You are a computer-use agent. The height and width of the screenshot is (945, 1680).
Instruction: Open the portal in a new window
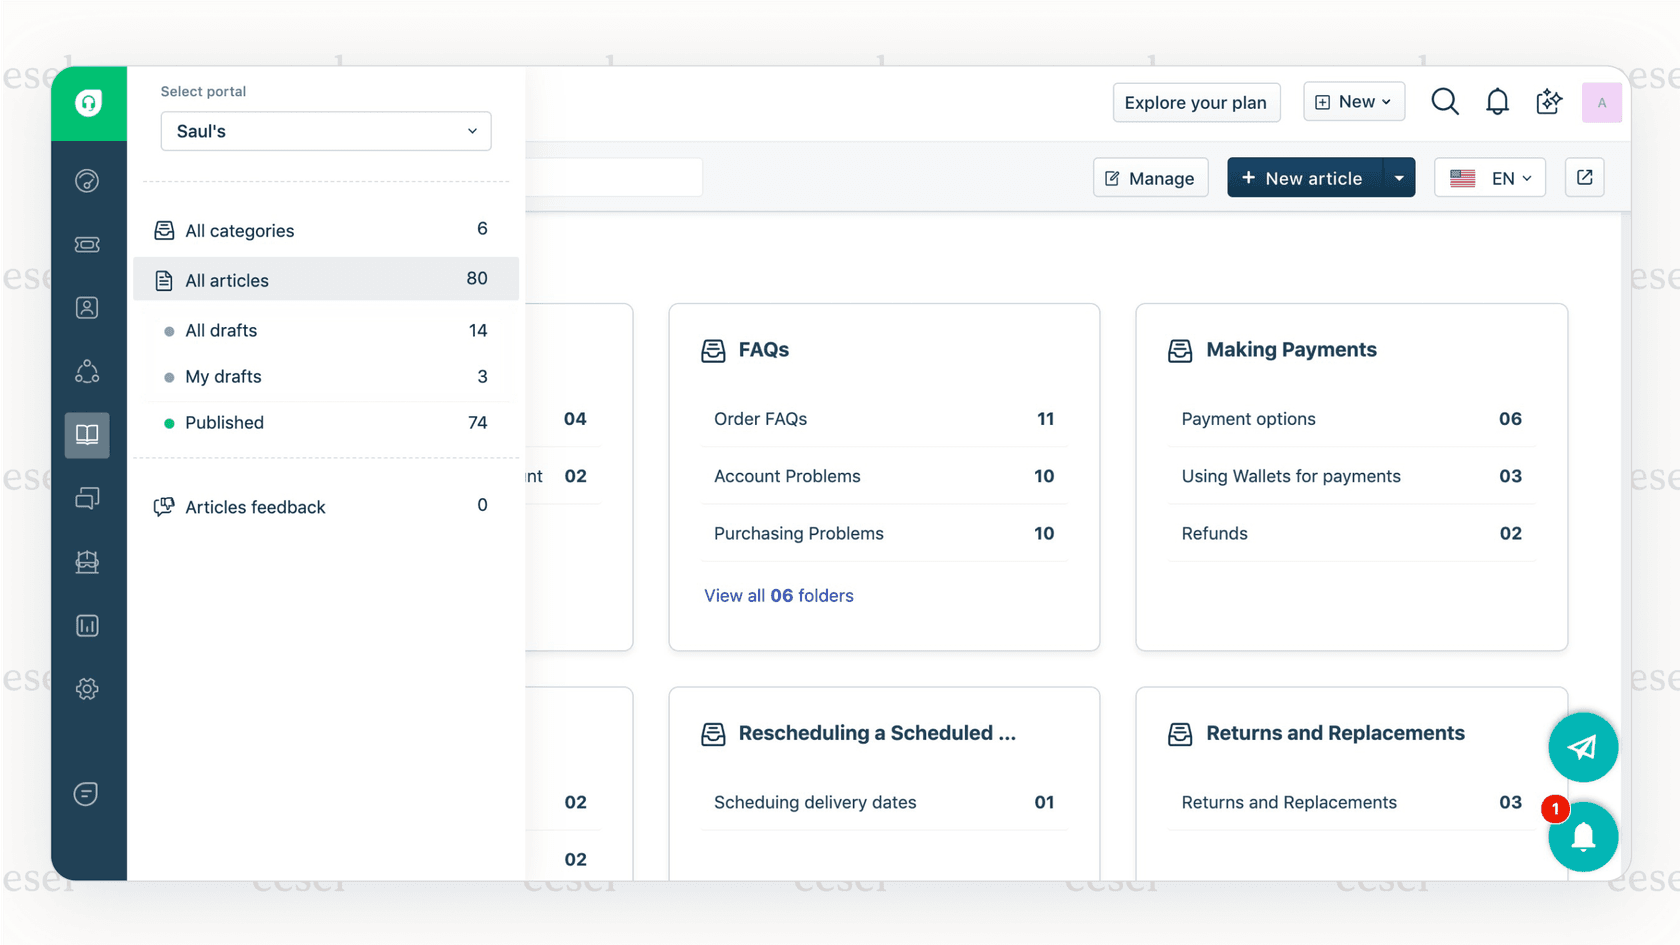[1584, 177]
